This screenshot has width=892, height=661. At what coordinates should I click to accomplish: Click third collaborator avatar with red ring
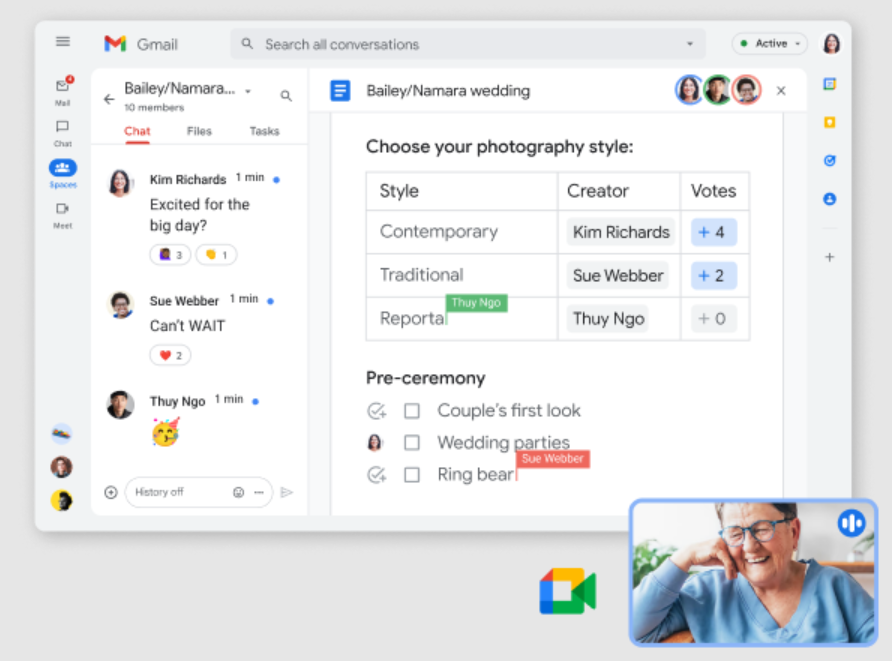coord(746,90)
